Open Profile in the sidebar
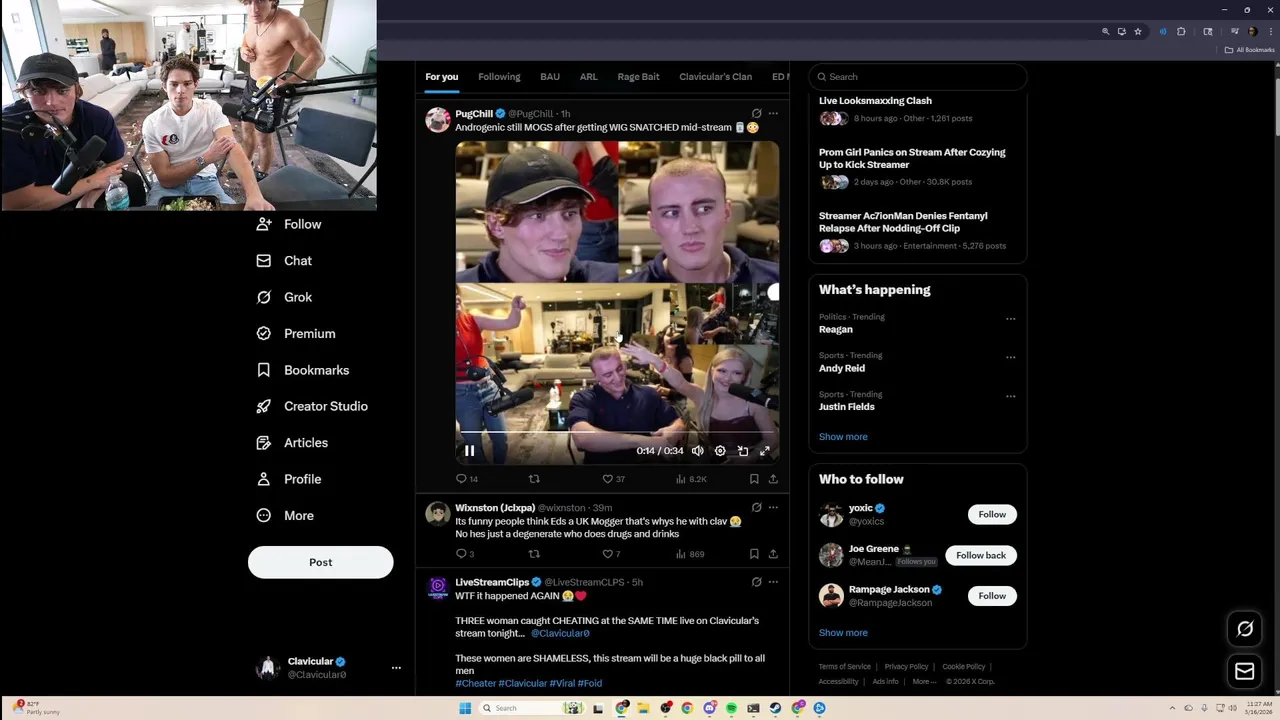 tap(288, 479)
